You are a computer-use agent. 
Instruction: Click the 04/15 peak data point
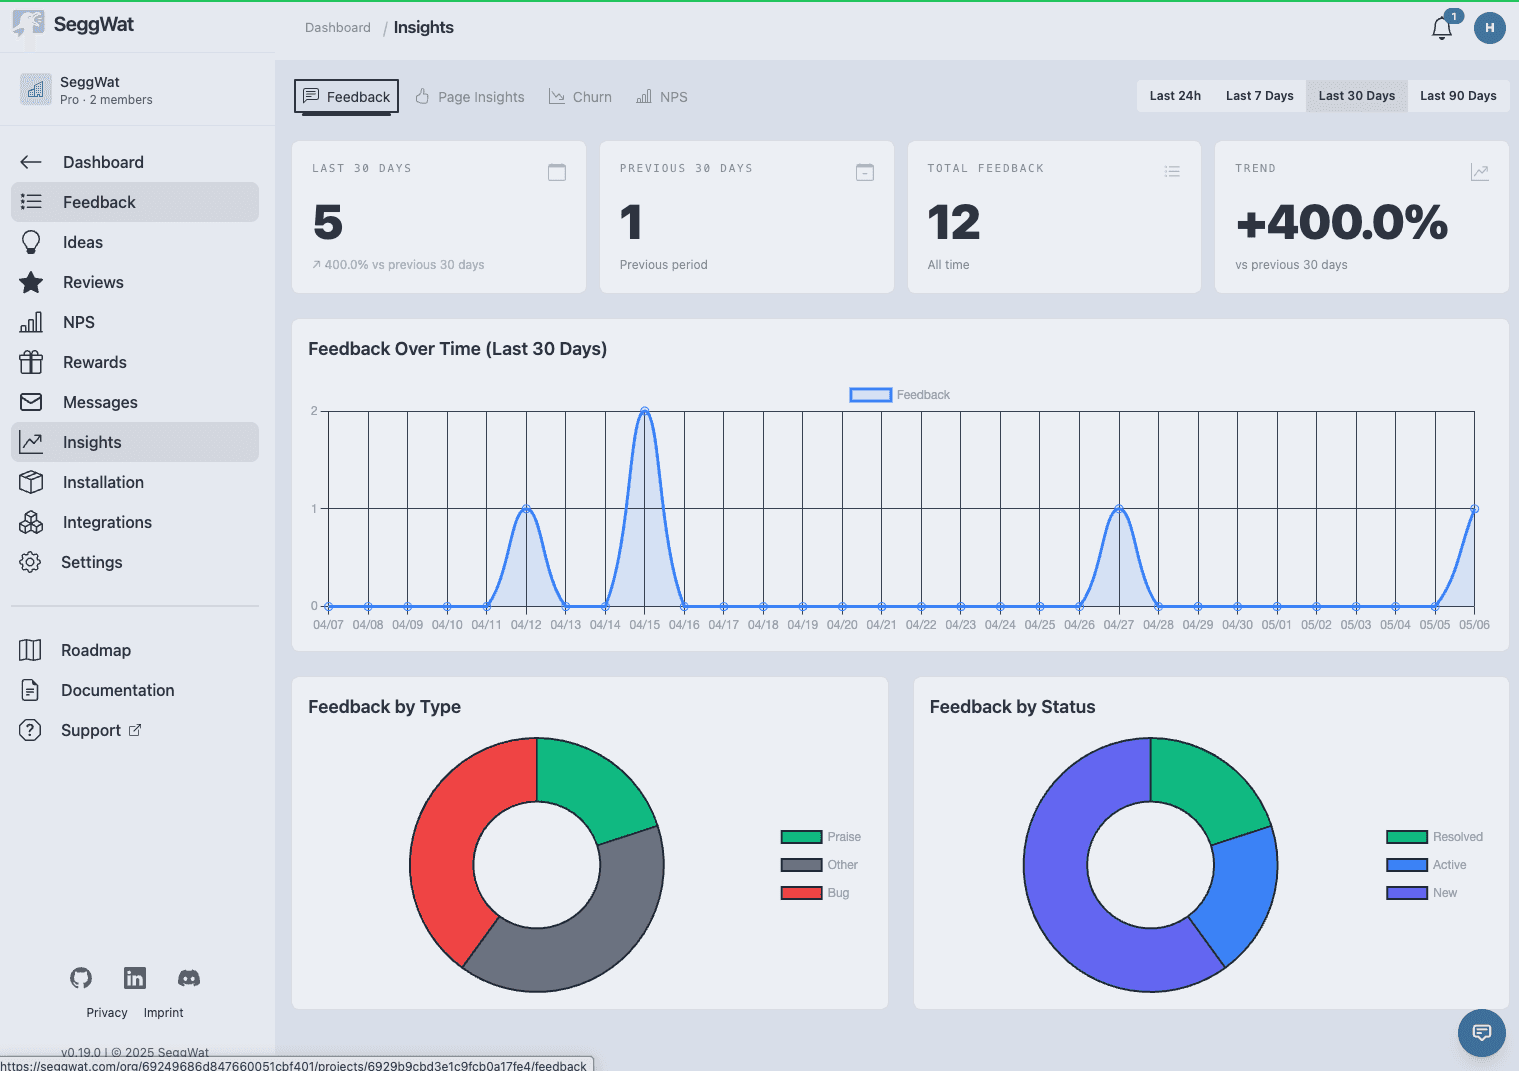[645, 411]
